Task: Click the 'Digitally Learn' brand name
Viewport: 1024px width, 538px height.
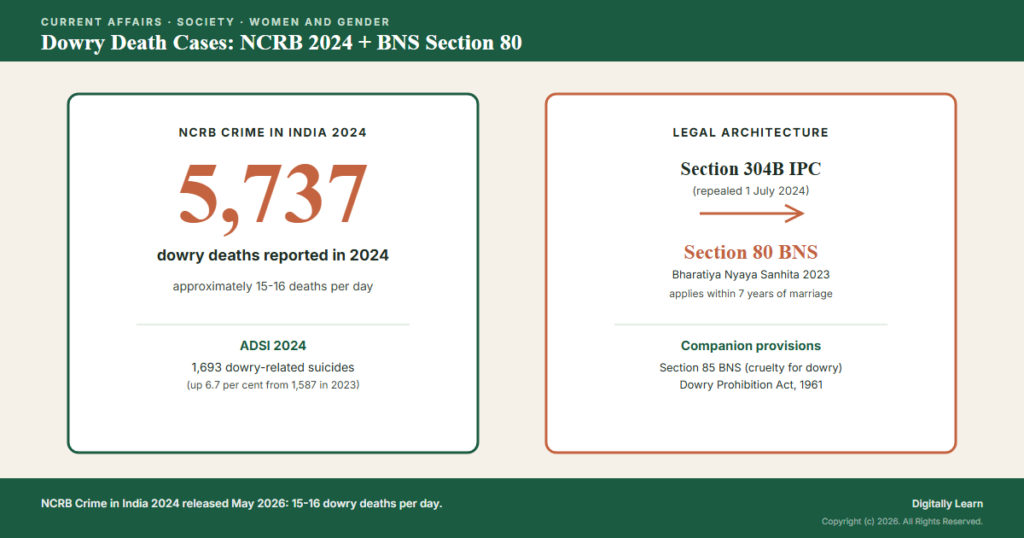Action: coord(948,503)
